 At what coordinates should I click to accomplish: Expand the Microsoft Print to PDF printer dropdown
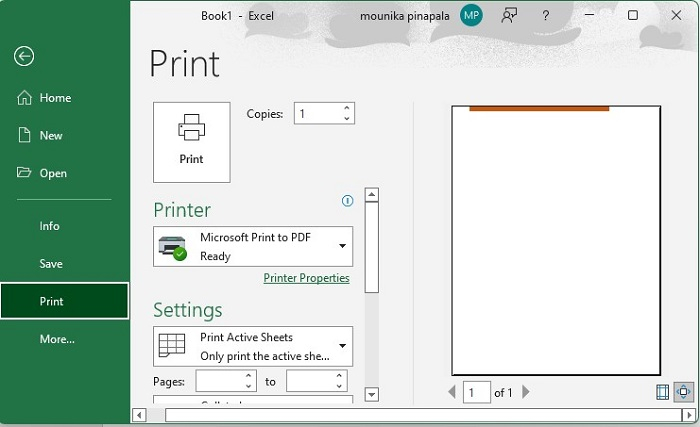342,246
